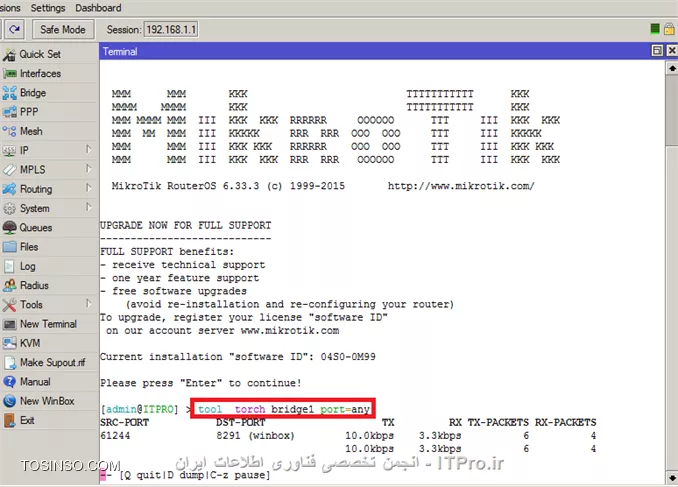Click the Queues icon in sidebar
678x487 pixels.
pos(10,227)
